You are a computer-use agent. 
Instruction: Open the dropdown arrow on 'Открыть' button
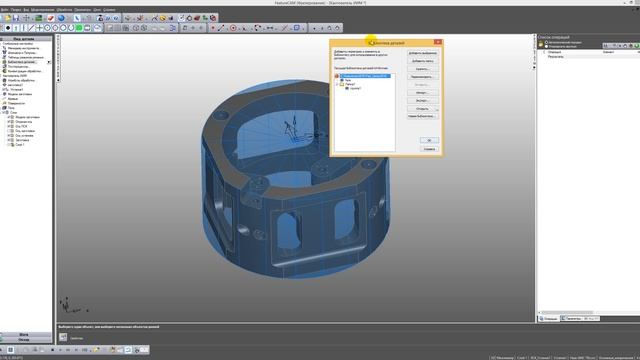[x=437, y=109]
